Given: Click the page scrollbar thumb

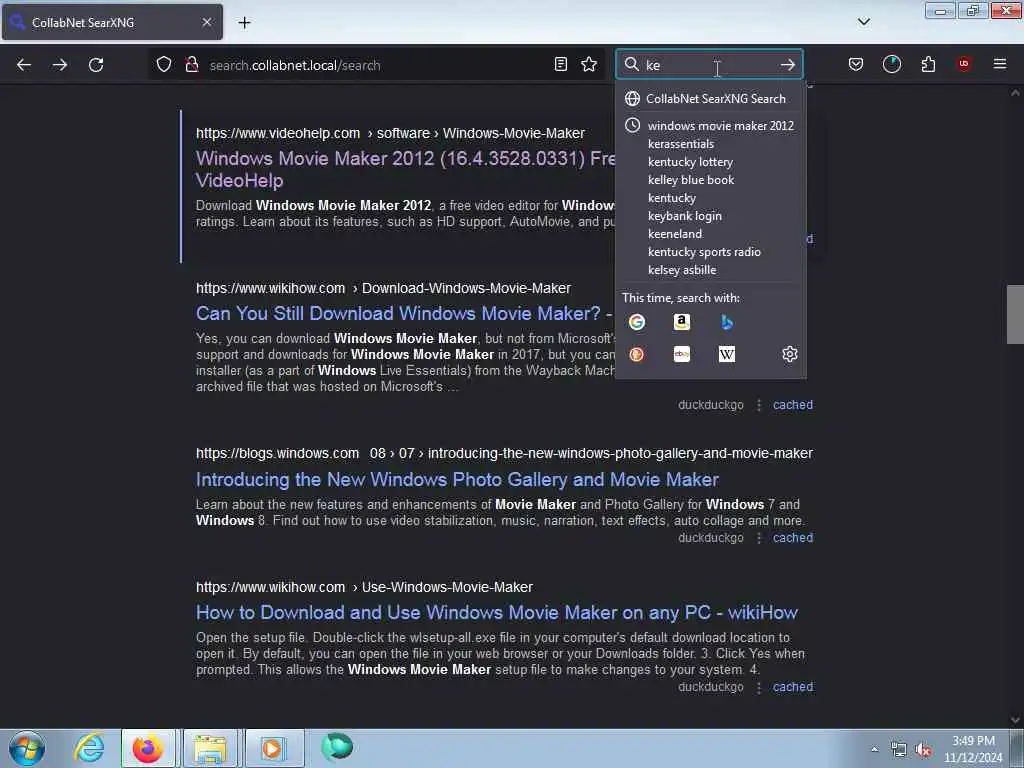Looking at the screenshot, I should (1015, 314).
